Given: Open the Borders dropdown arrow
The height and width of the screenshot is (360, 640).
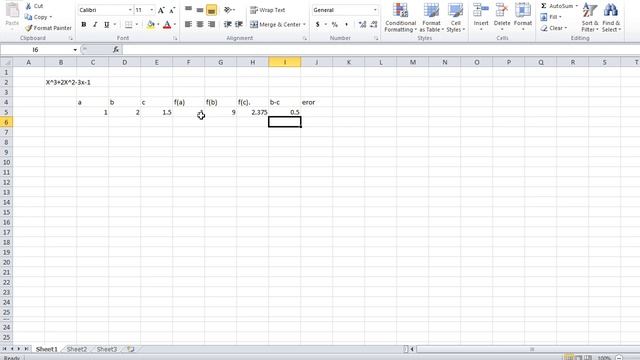Looking at the screenshot, I should (x=137, y=24).
